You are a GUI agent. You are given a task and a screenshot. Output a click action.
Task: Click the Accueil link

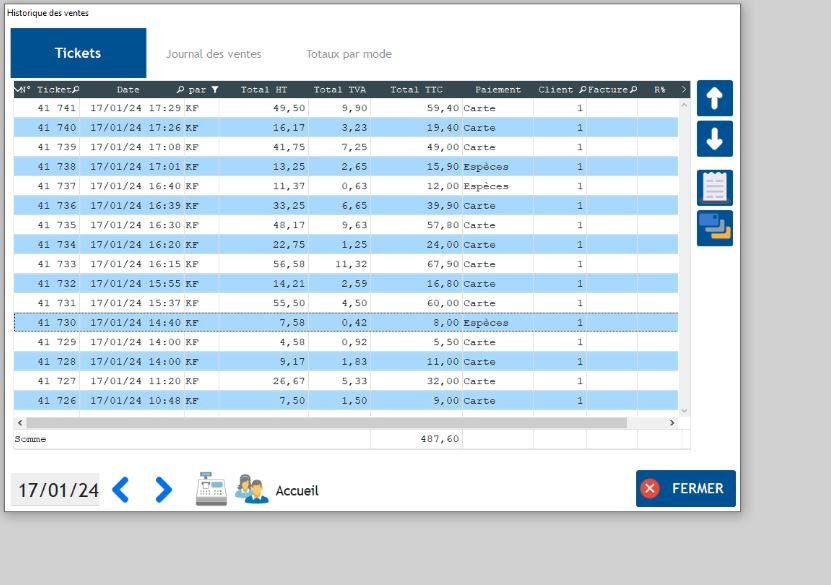tap(296, 490)
